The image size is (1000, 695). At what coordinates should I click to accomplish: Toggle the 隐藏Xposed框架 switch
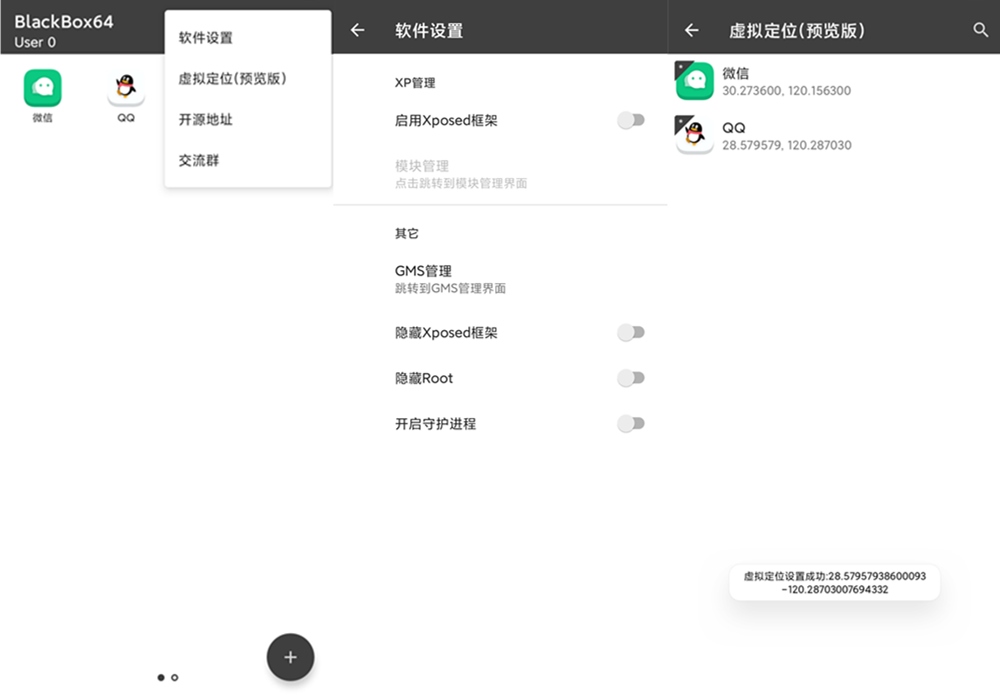pos(630,332)
